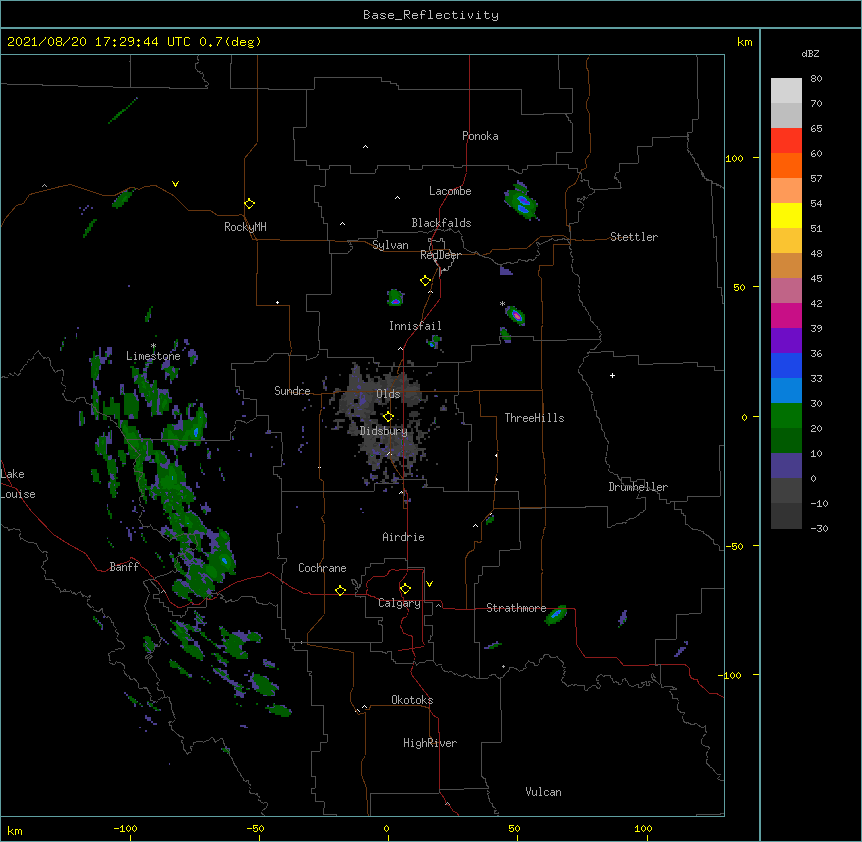Select the yellow diamond marker south of RedDeer
Image resolution: width=862 pixels, height=842 pixels.
point(426,281)
